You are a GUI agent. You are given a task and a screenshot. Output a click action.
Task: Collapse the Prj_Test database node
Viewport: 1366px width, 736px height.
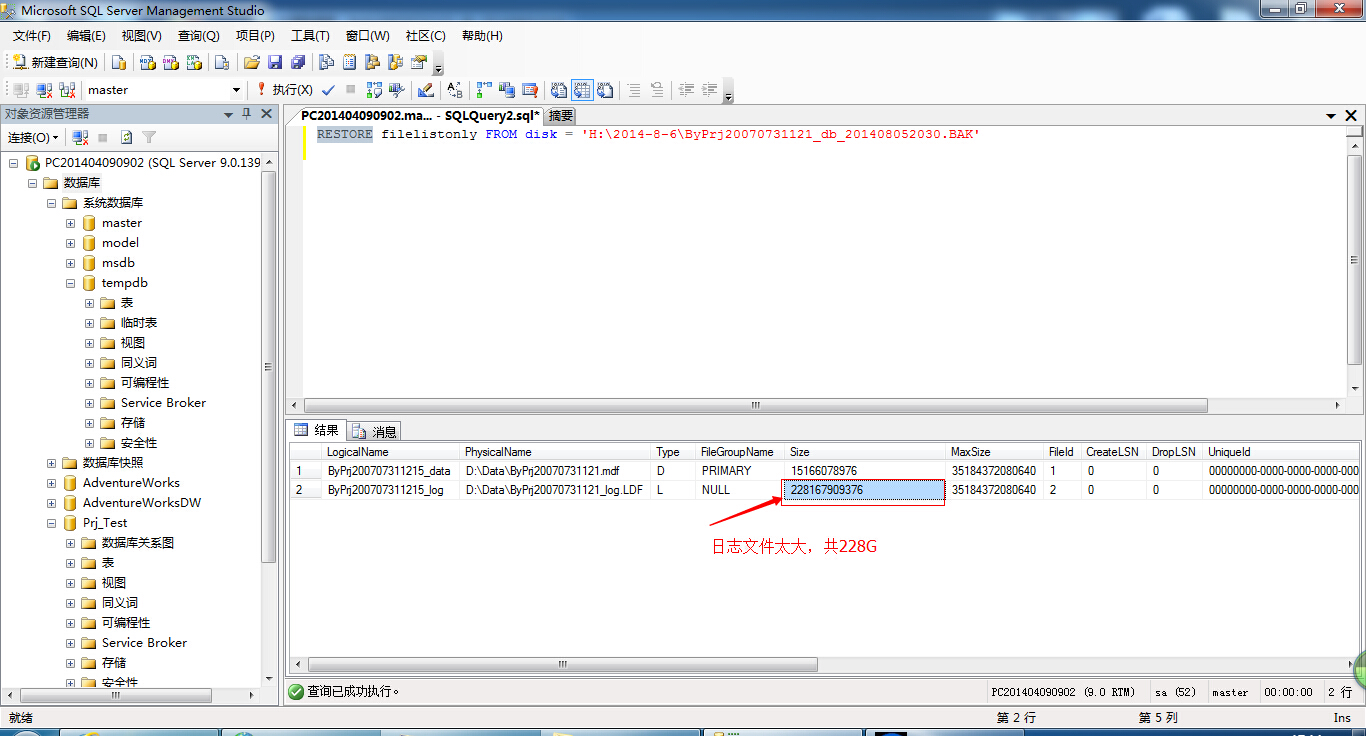click(52, 523)
